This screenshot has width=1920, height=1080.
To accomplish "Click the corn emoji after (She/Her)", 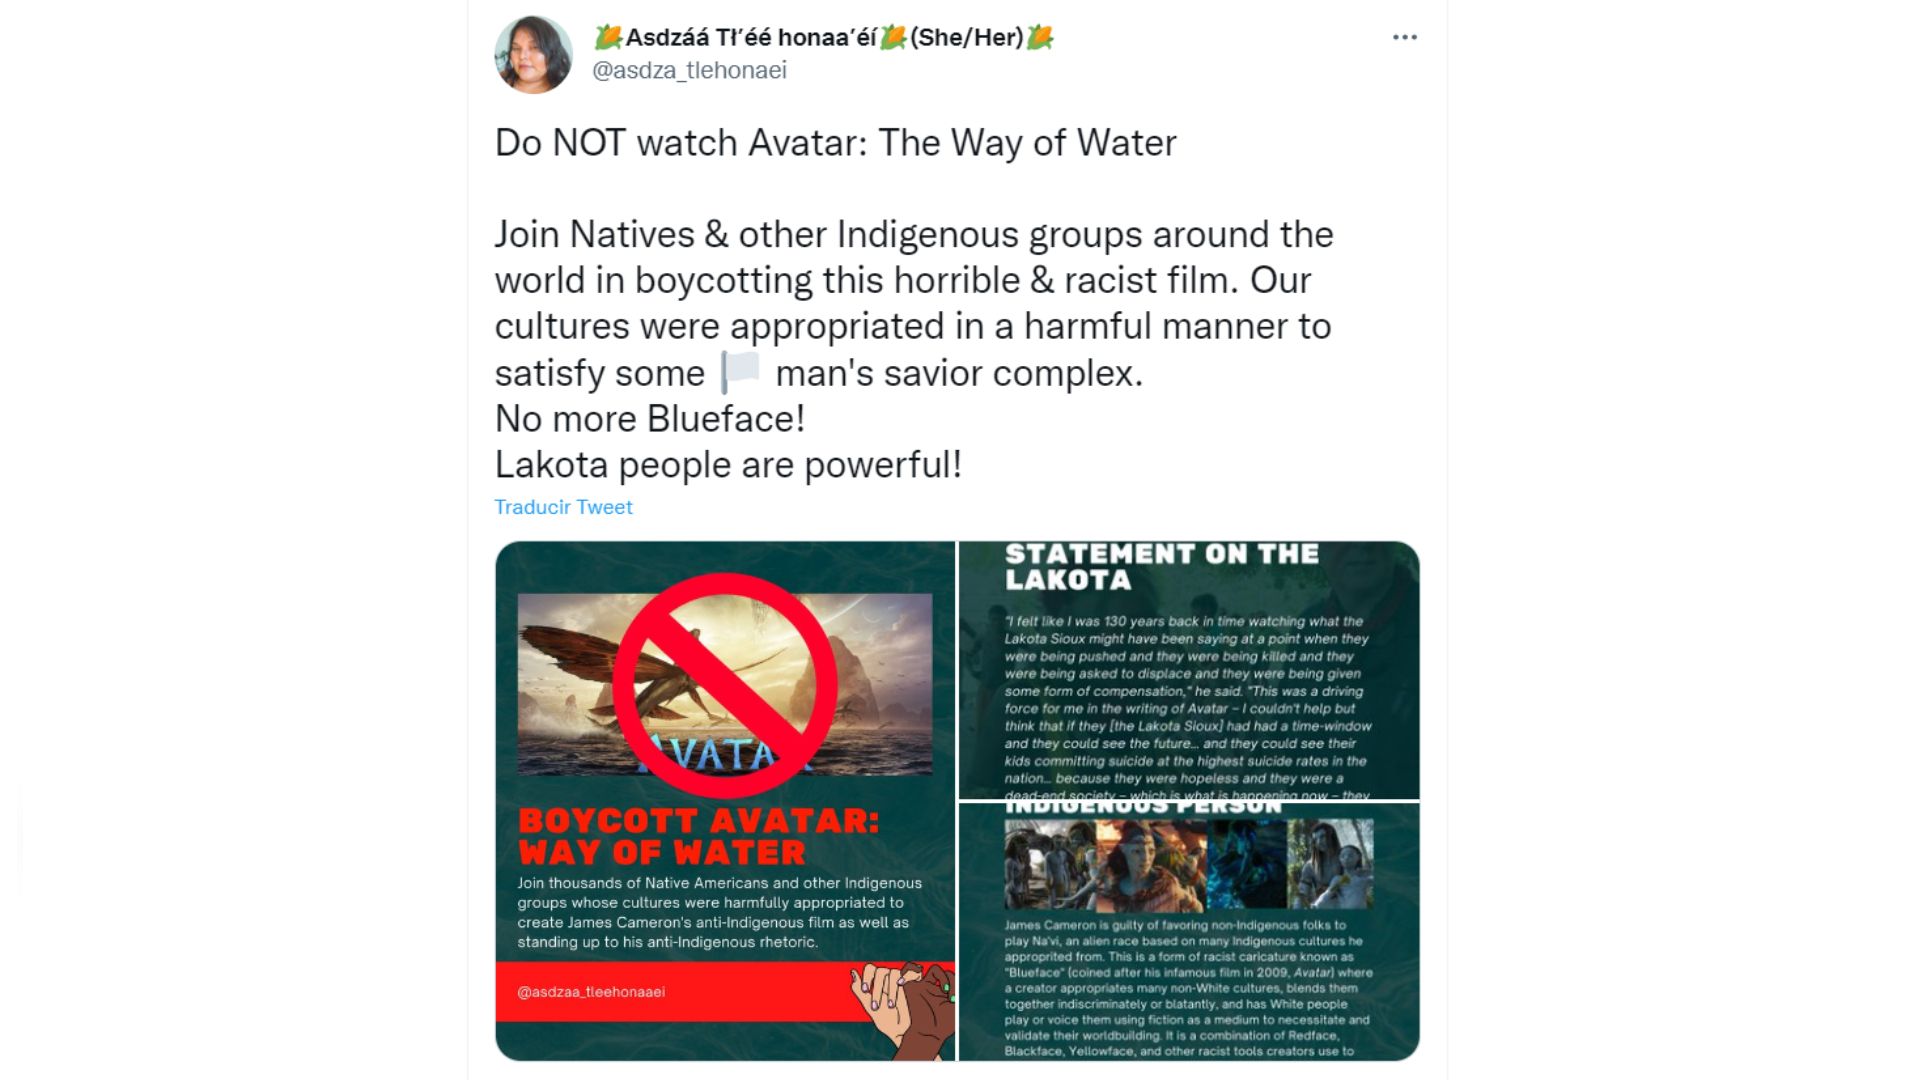I will click(1040, 38).
